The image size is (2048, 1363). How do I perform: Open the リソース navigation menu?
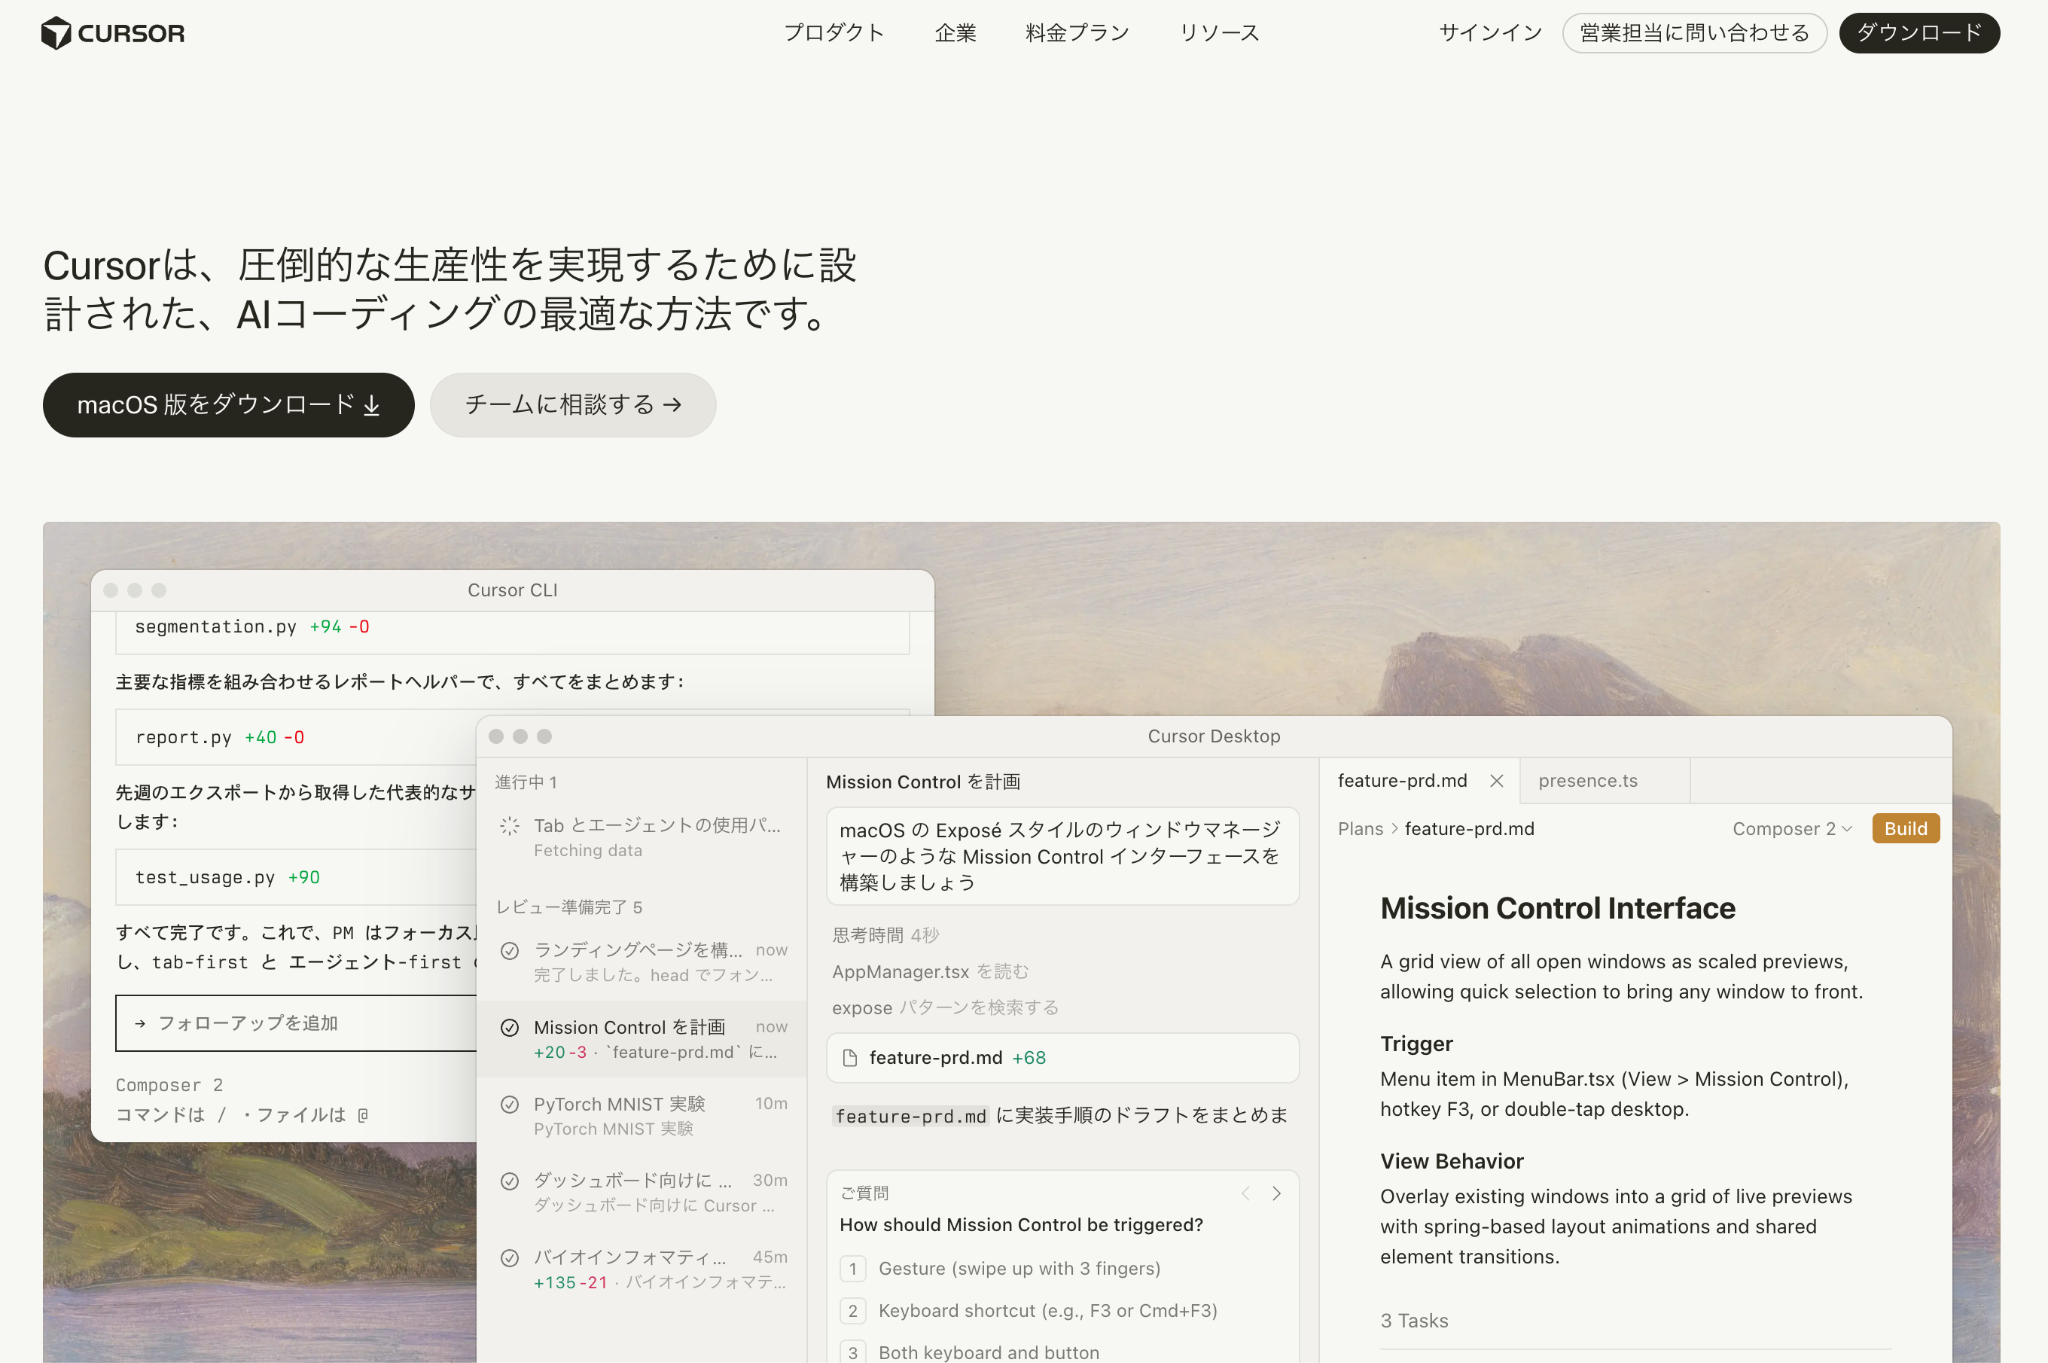(x=1218, y=33)
